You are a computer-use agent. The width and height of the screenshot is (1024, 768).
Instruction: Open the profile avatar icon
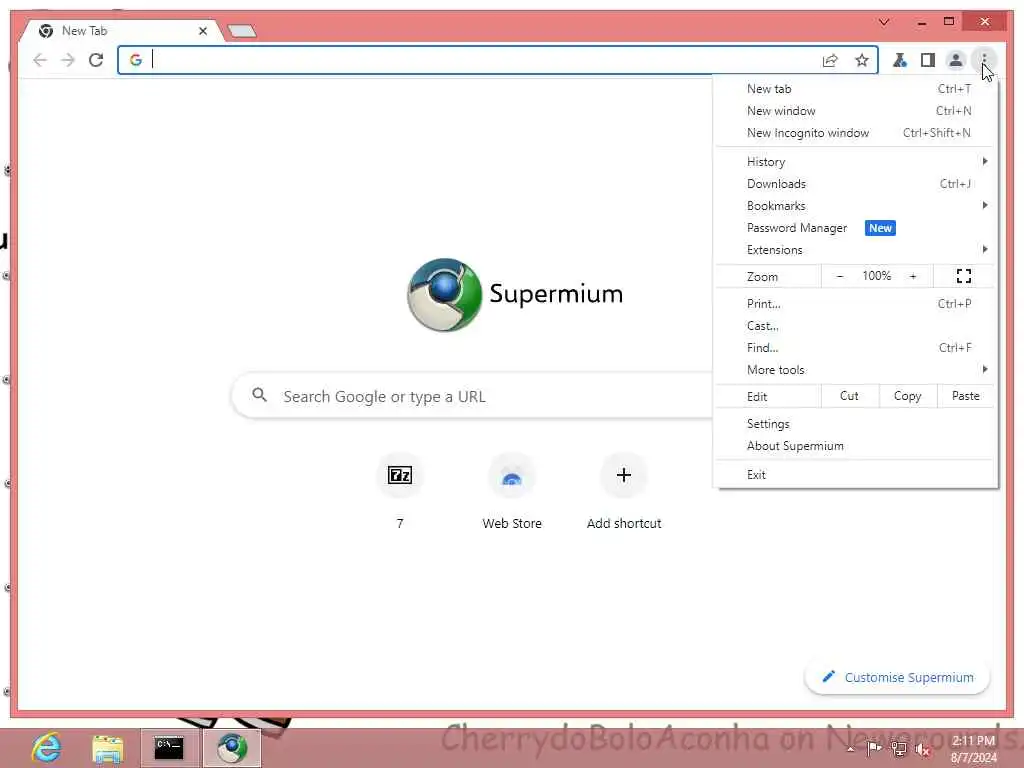pyautogui.click(x=956, y=60)
